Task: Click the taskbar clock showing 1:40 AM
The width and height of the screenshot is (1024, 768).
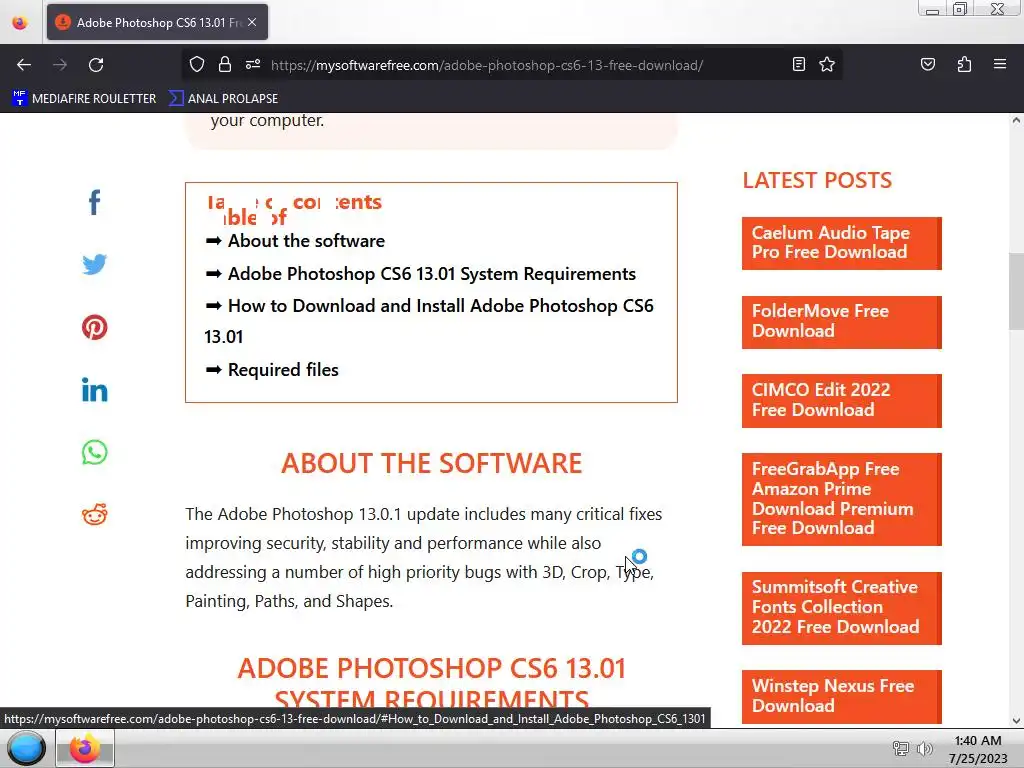Action: 978,749
